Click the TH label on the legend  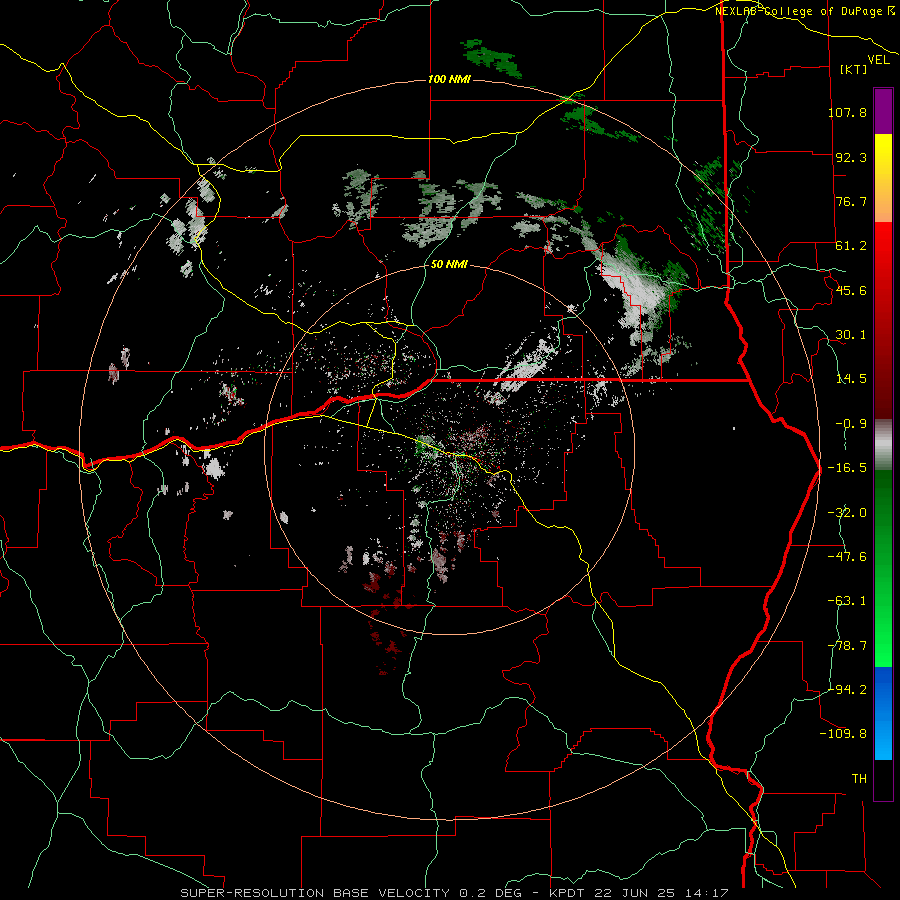[x=859, y=779]
